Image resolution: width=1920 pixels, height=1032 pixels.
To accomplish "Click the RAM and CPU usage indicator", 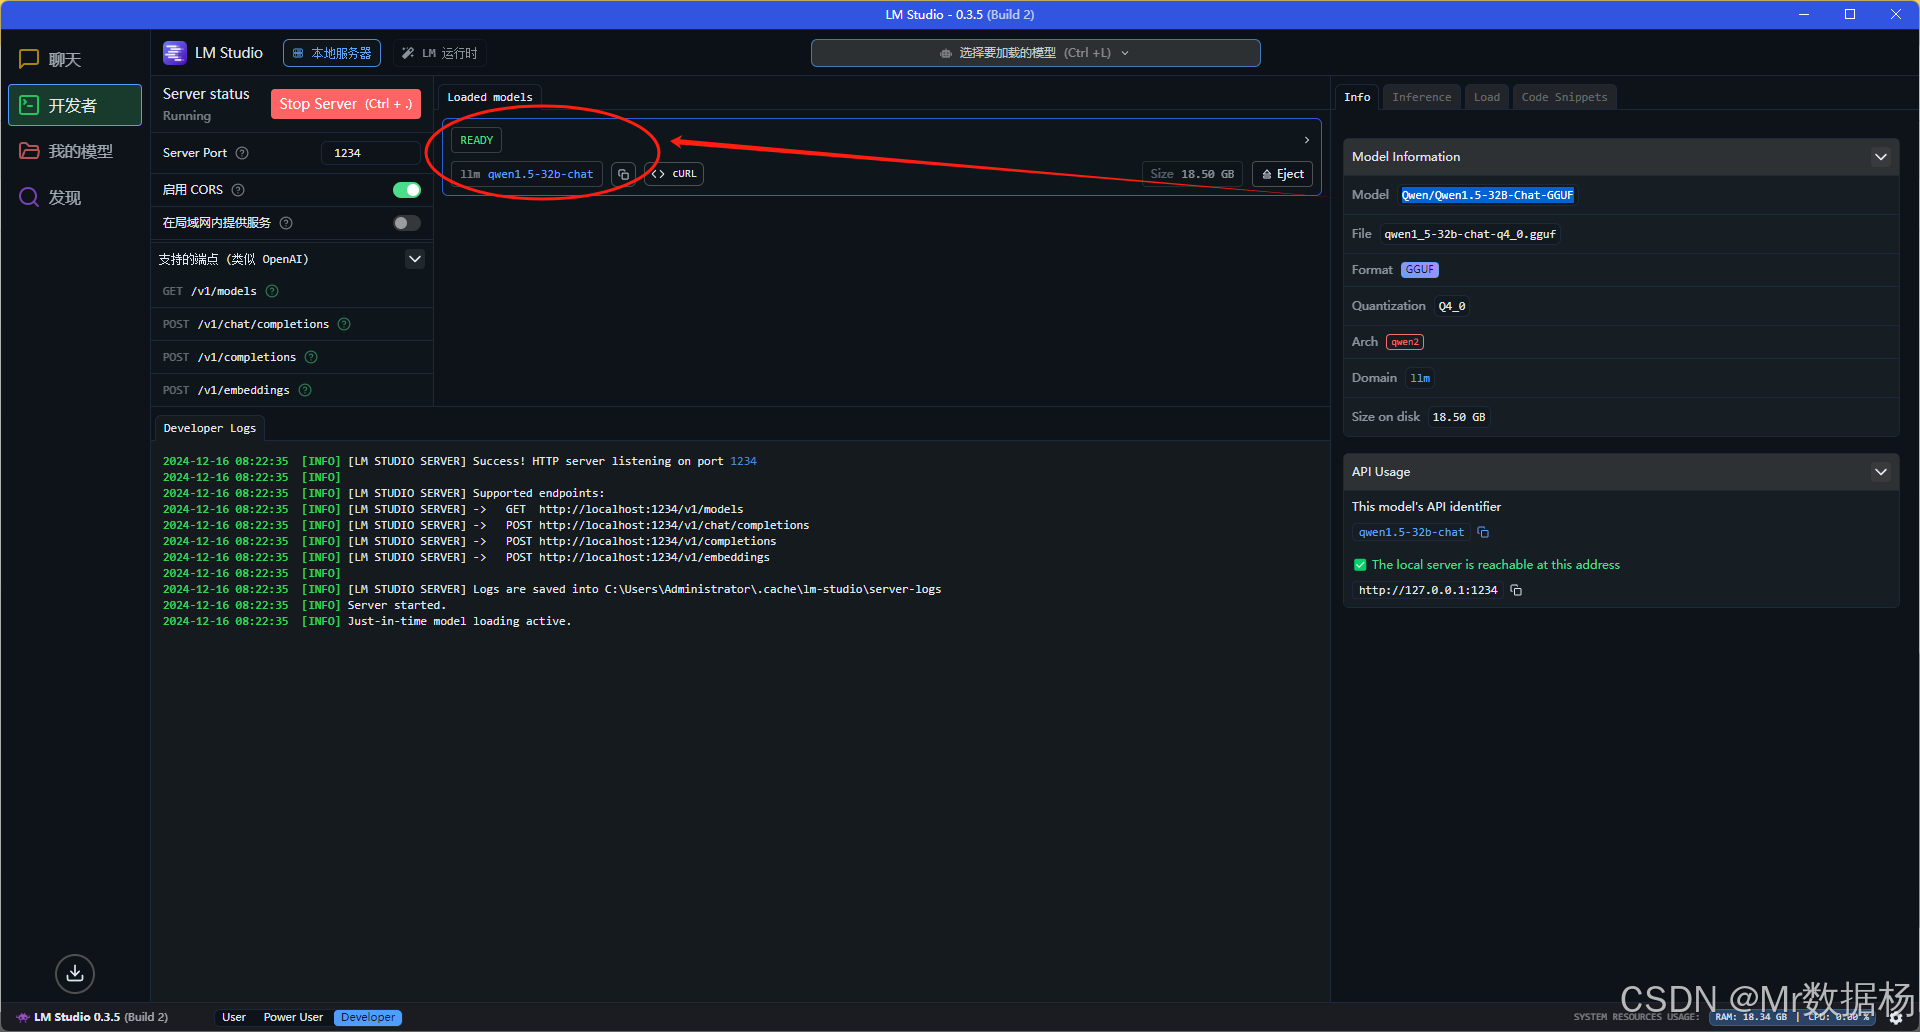I will click(x=1792, y=1017).
